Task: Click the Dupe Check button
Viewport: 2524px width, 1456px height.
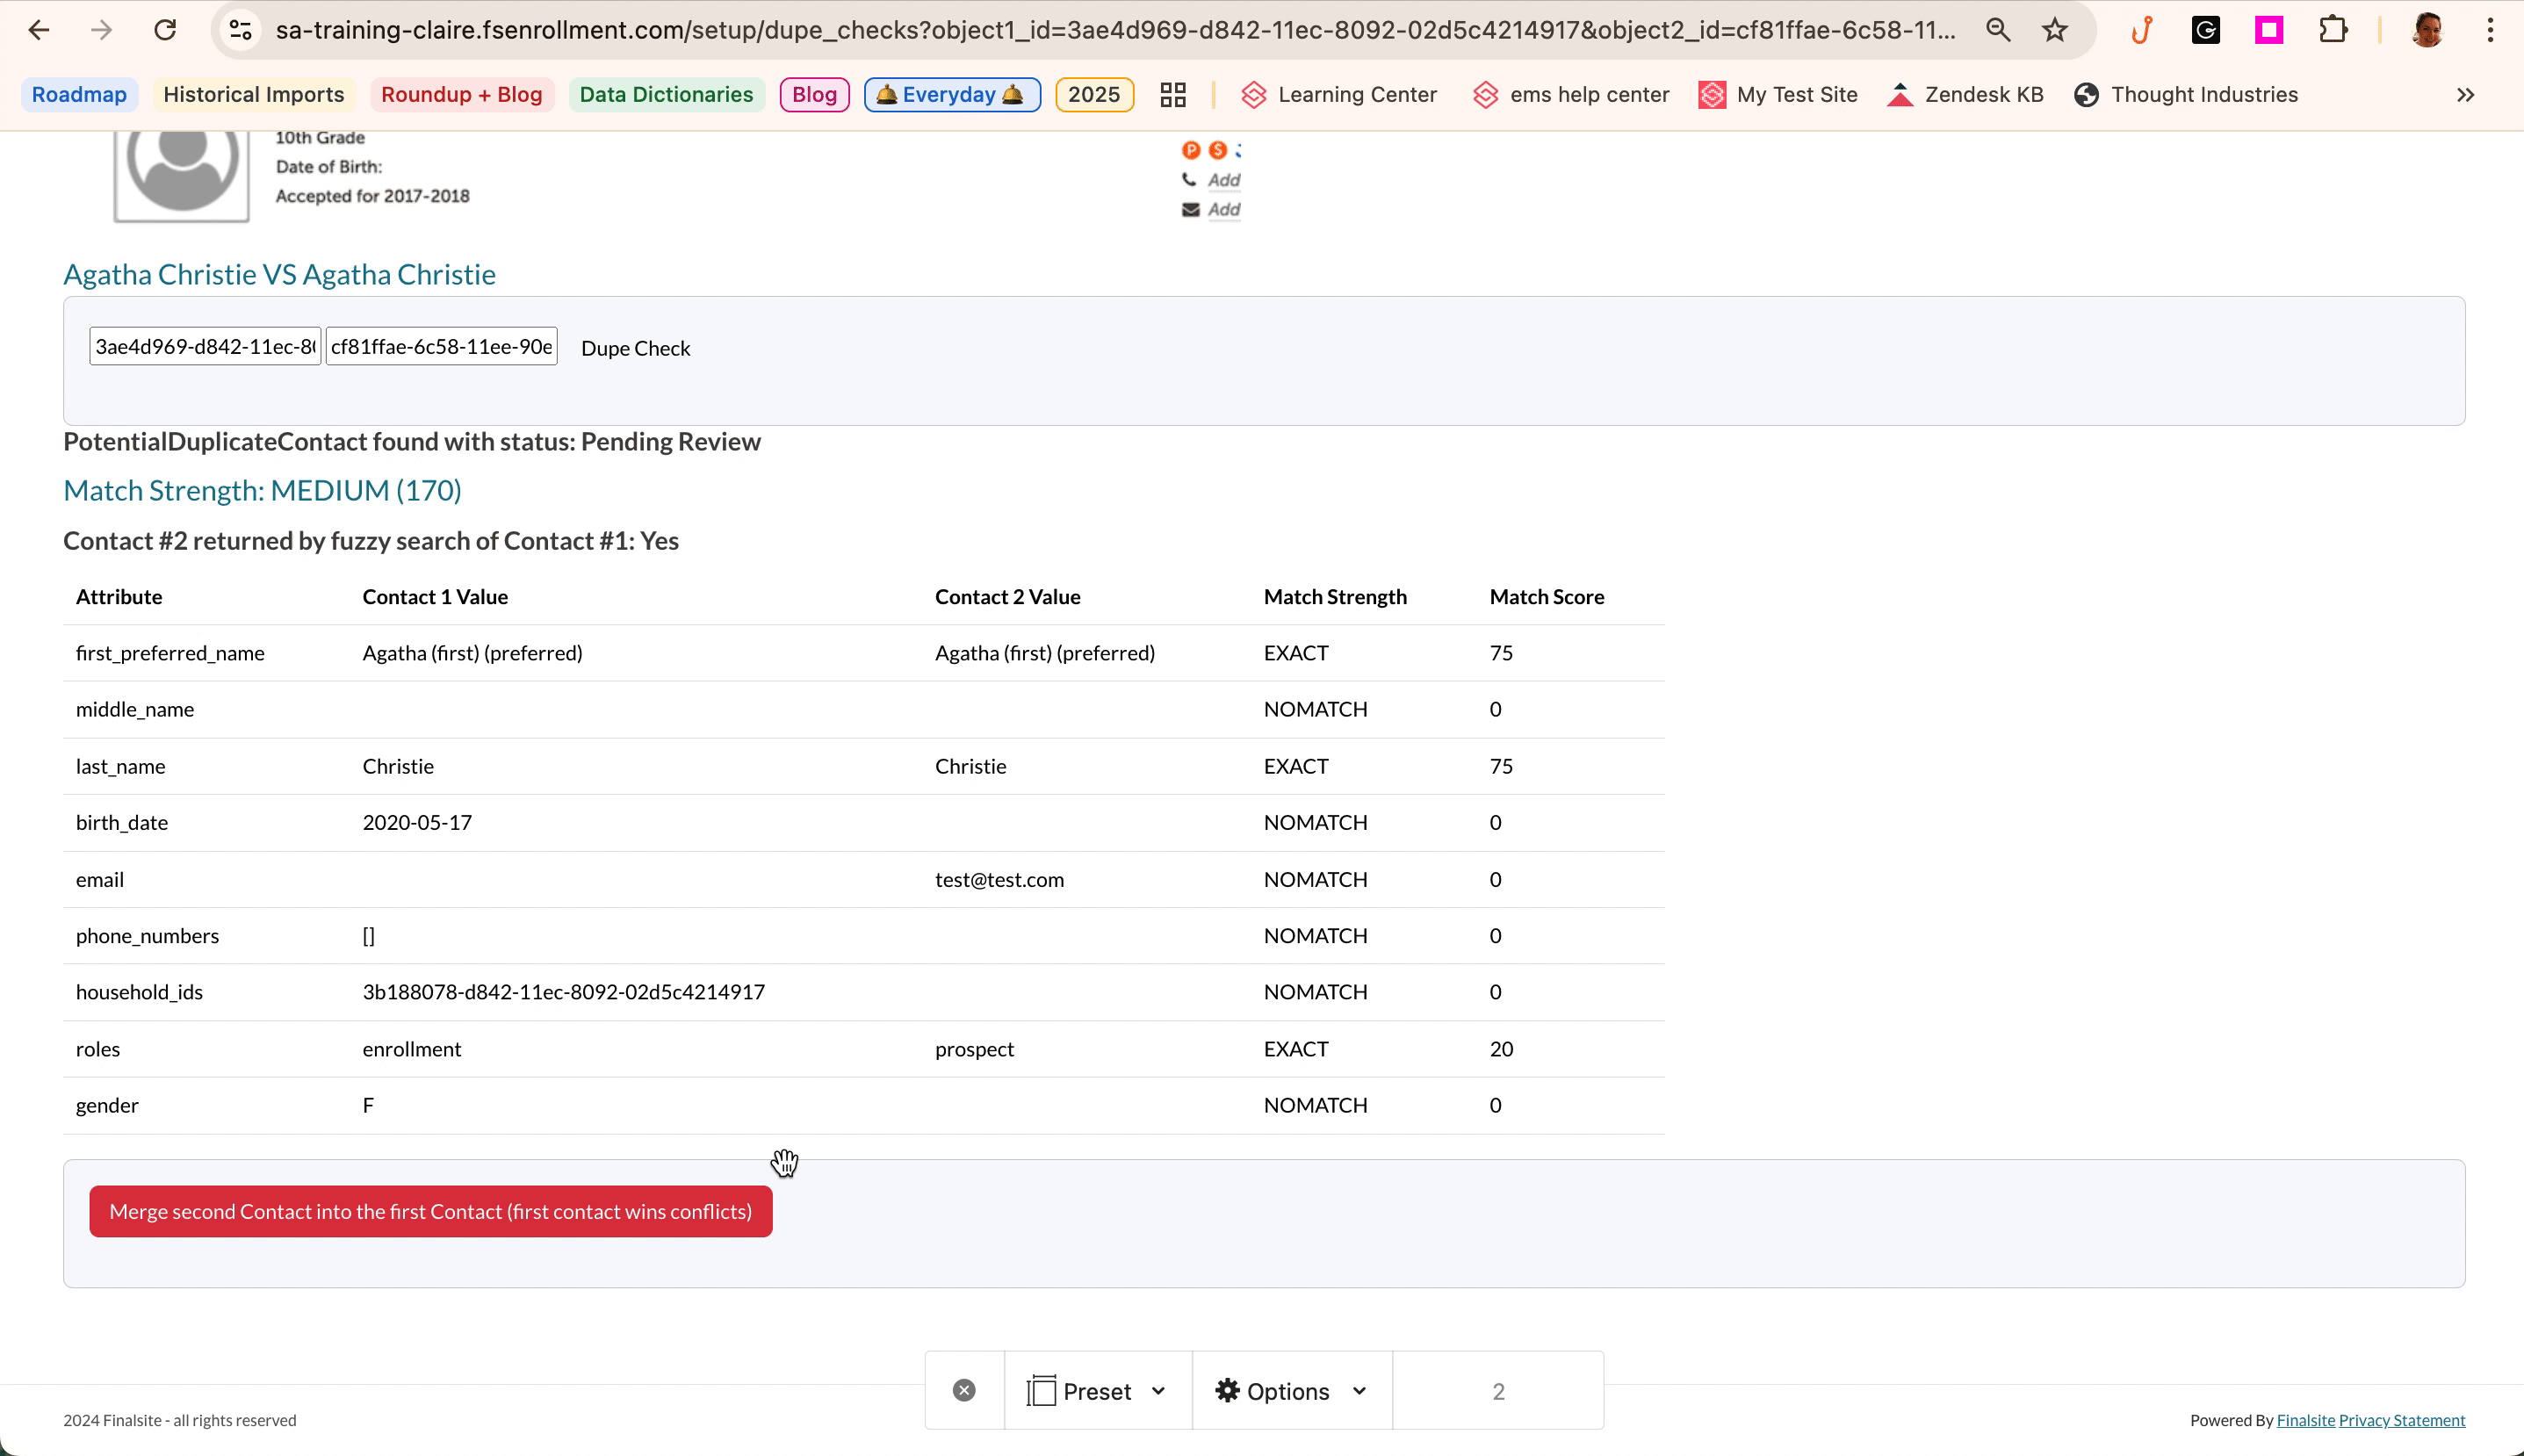Action: (635, 348)
